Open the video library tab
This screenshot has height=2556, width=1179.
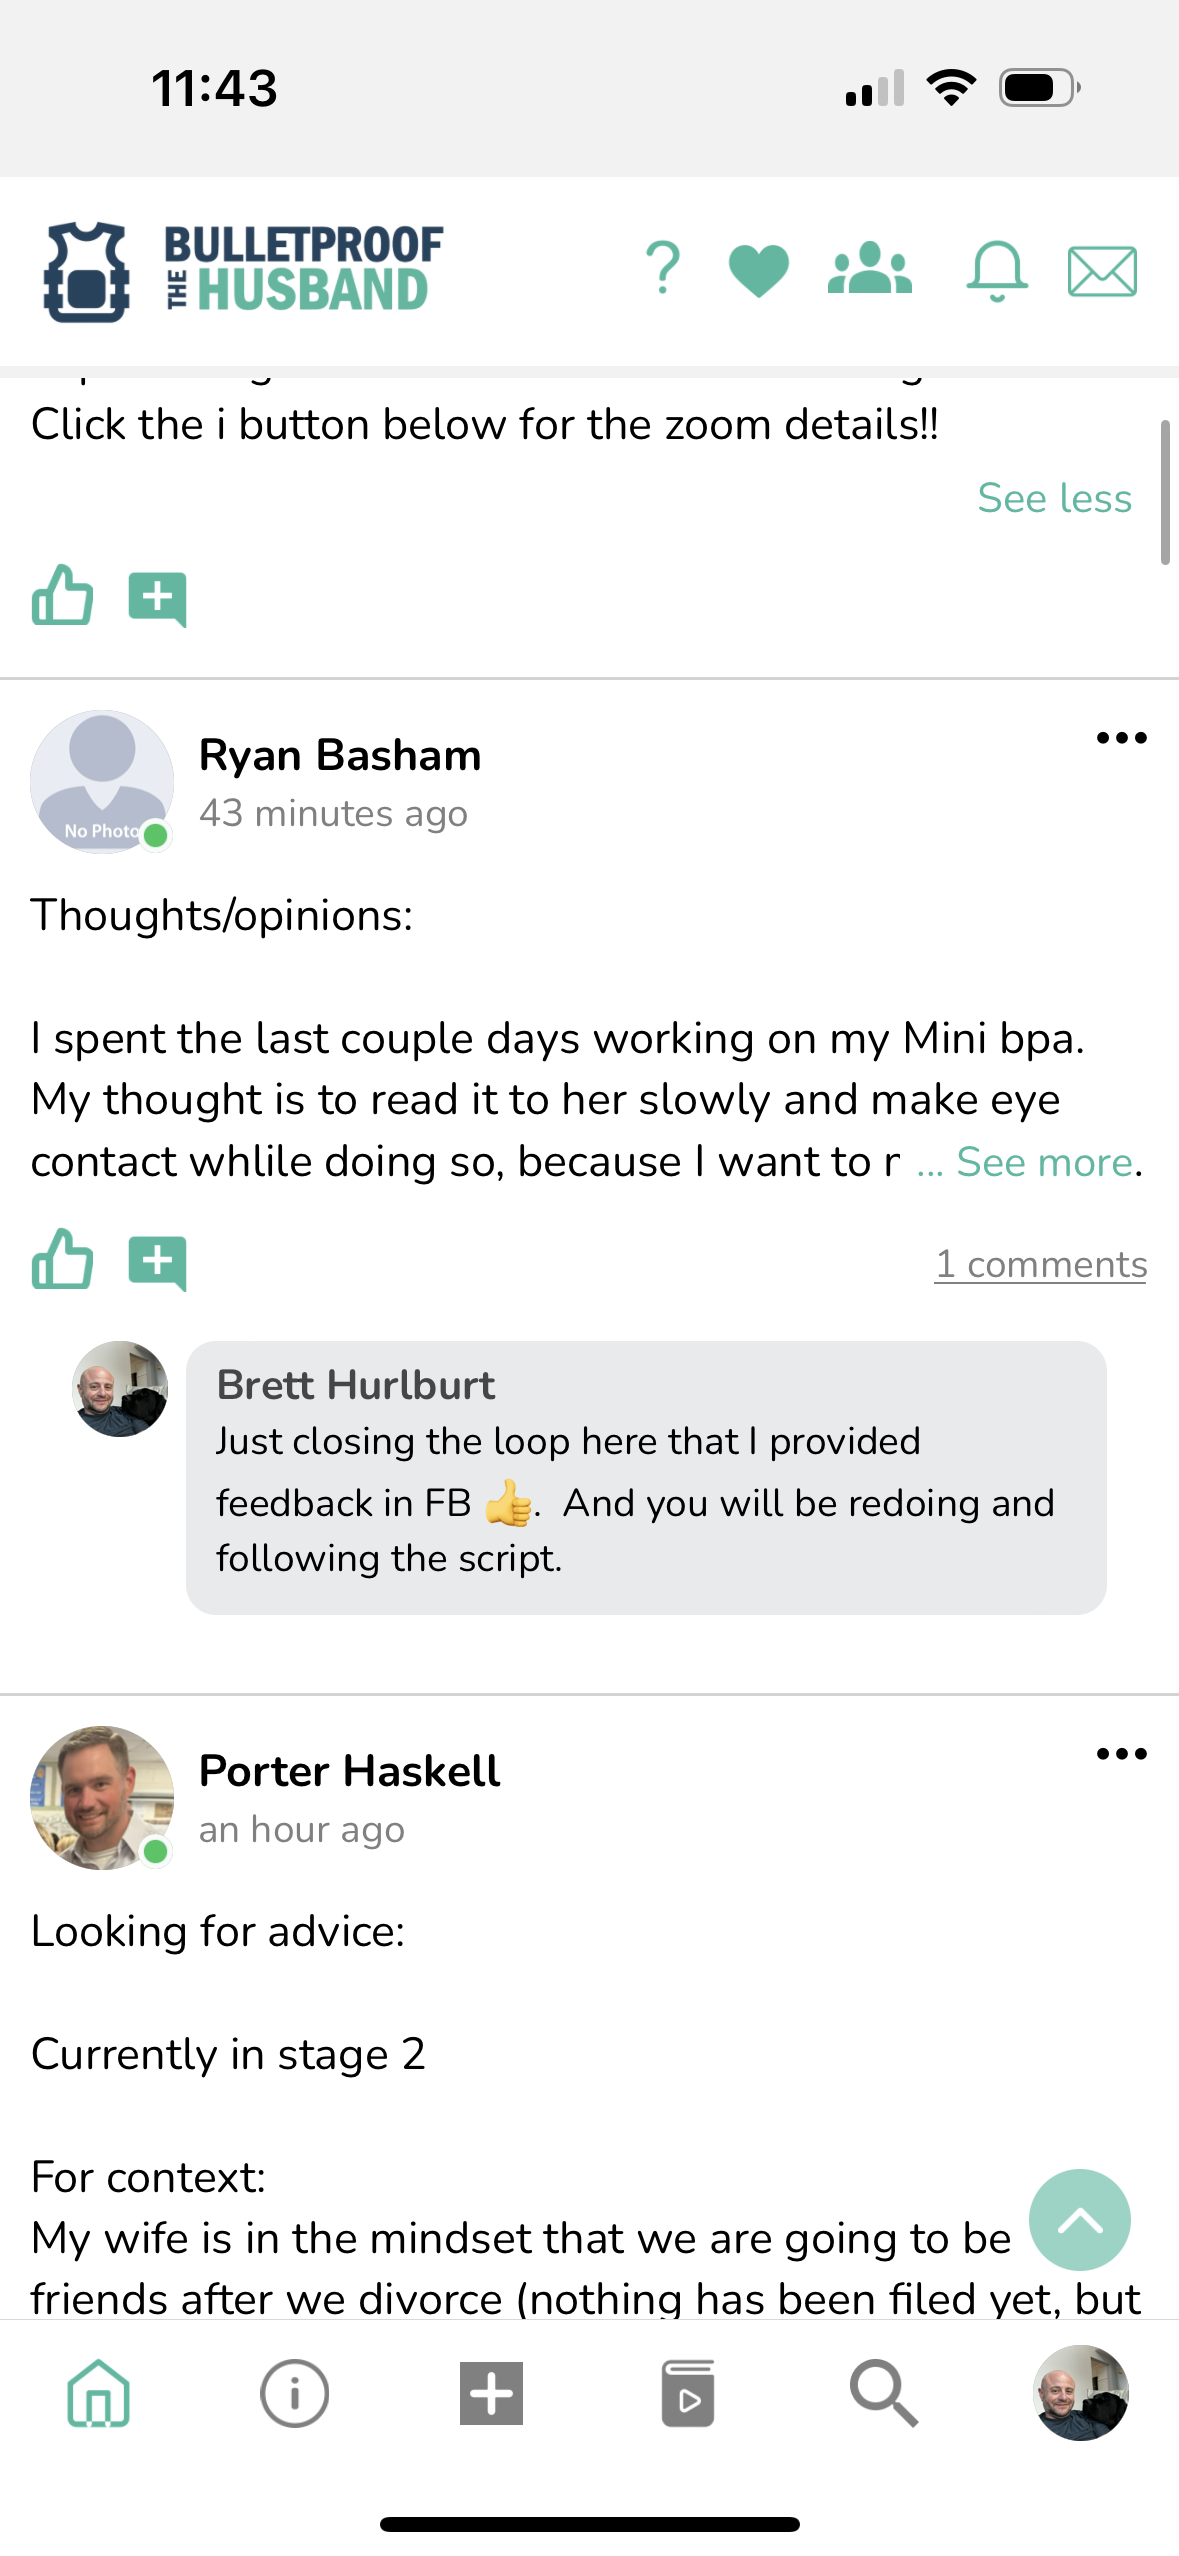[x=688, y=2393]
